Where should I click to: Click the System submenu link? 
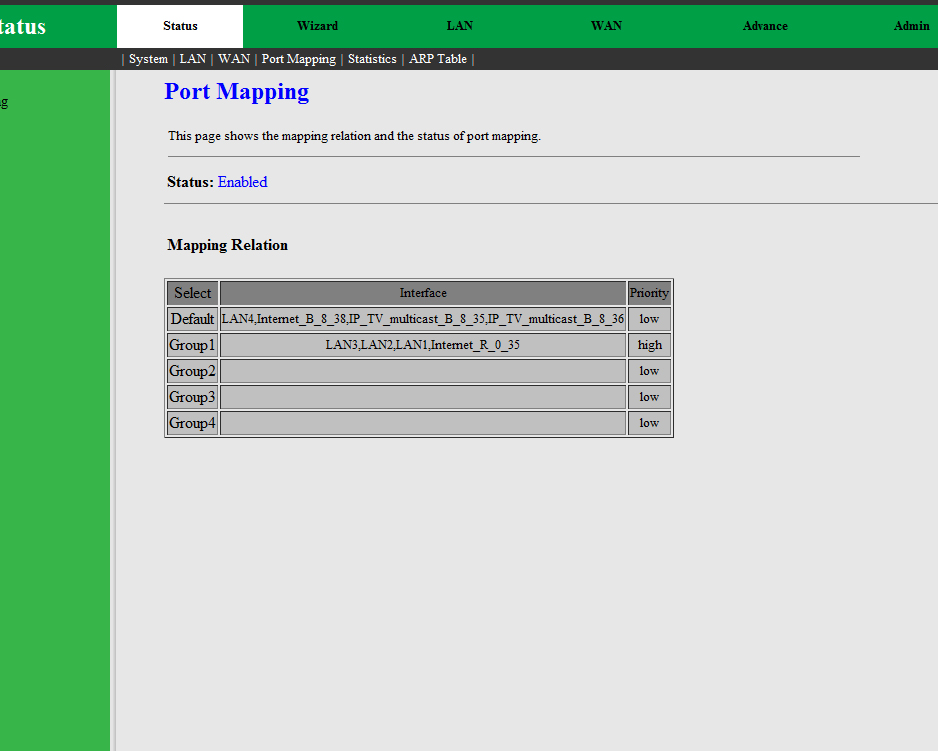click(x=148, y=59)
